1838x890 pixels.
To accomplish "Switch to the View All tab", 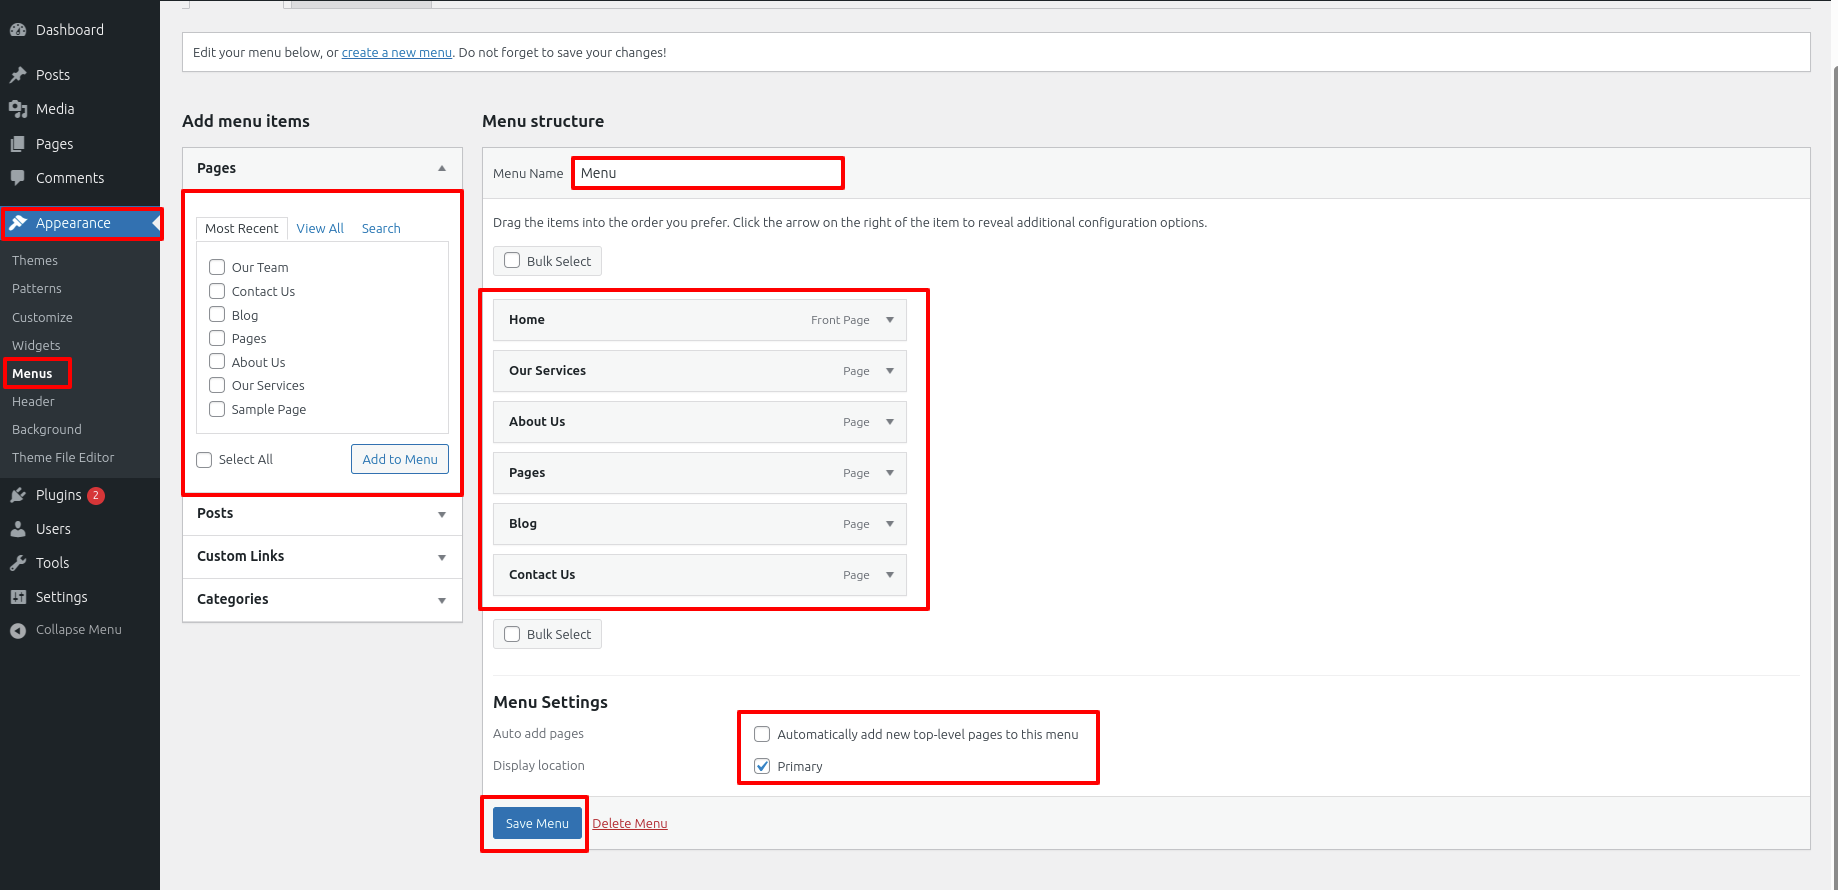I will [320, 229].
